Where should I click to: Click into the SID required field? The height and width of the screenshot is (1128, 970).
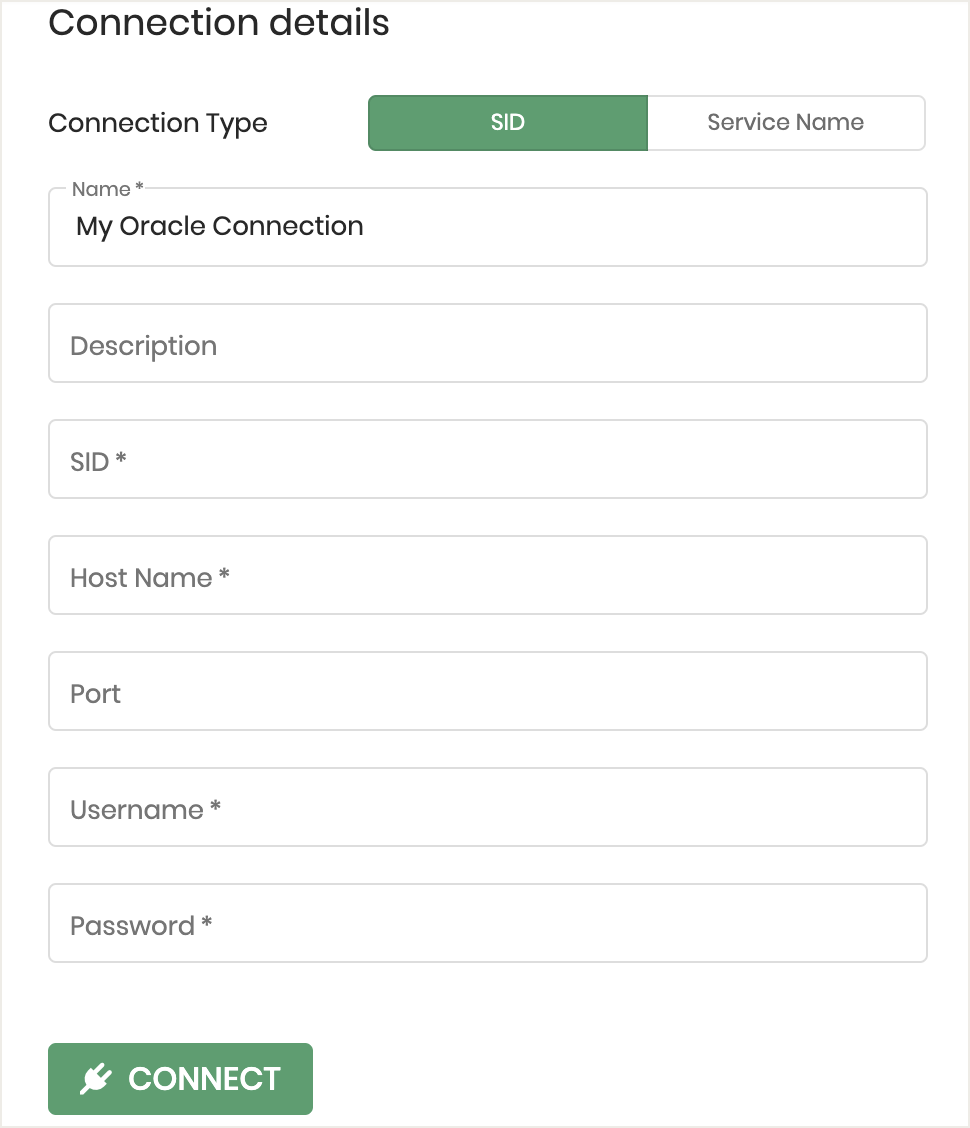pos(488,459)
